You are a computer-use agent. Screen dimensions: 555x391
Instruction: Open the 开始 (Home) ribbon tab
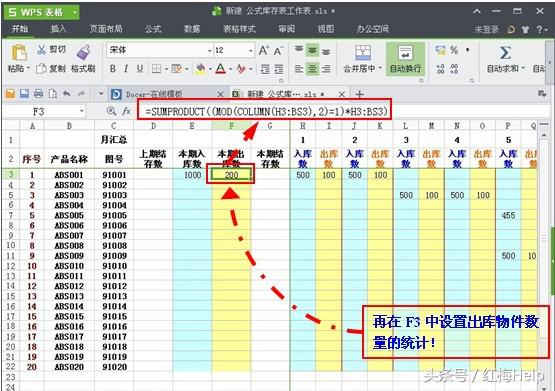[19, 29]
